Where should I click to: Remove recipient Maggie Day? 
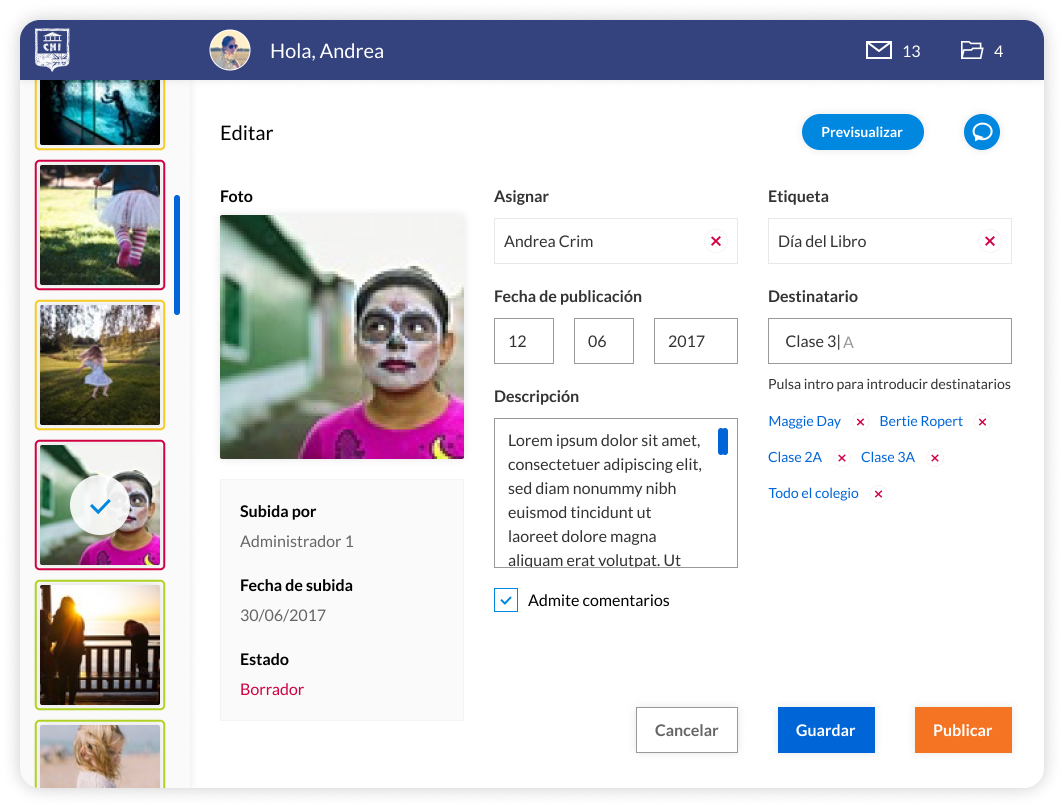[860, 422]
